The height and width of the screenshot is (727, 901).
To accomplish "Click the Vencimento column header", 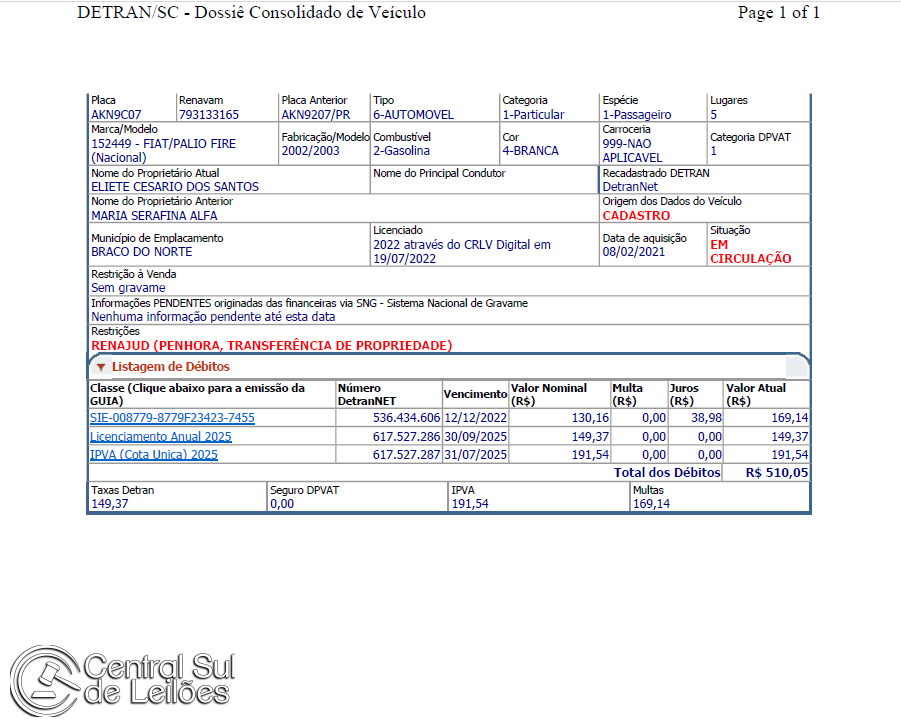I will [x=475, y=394].
